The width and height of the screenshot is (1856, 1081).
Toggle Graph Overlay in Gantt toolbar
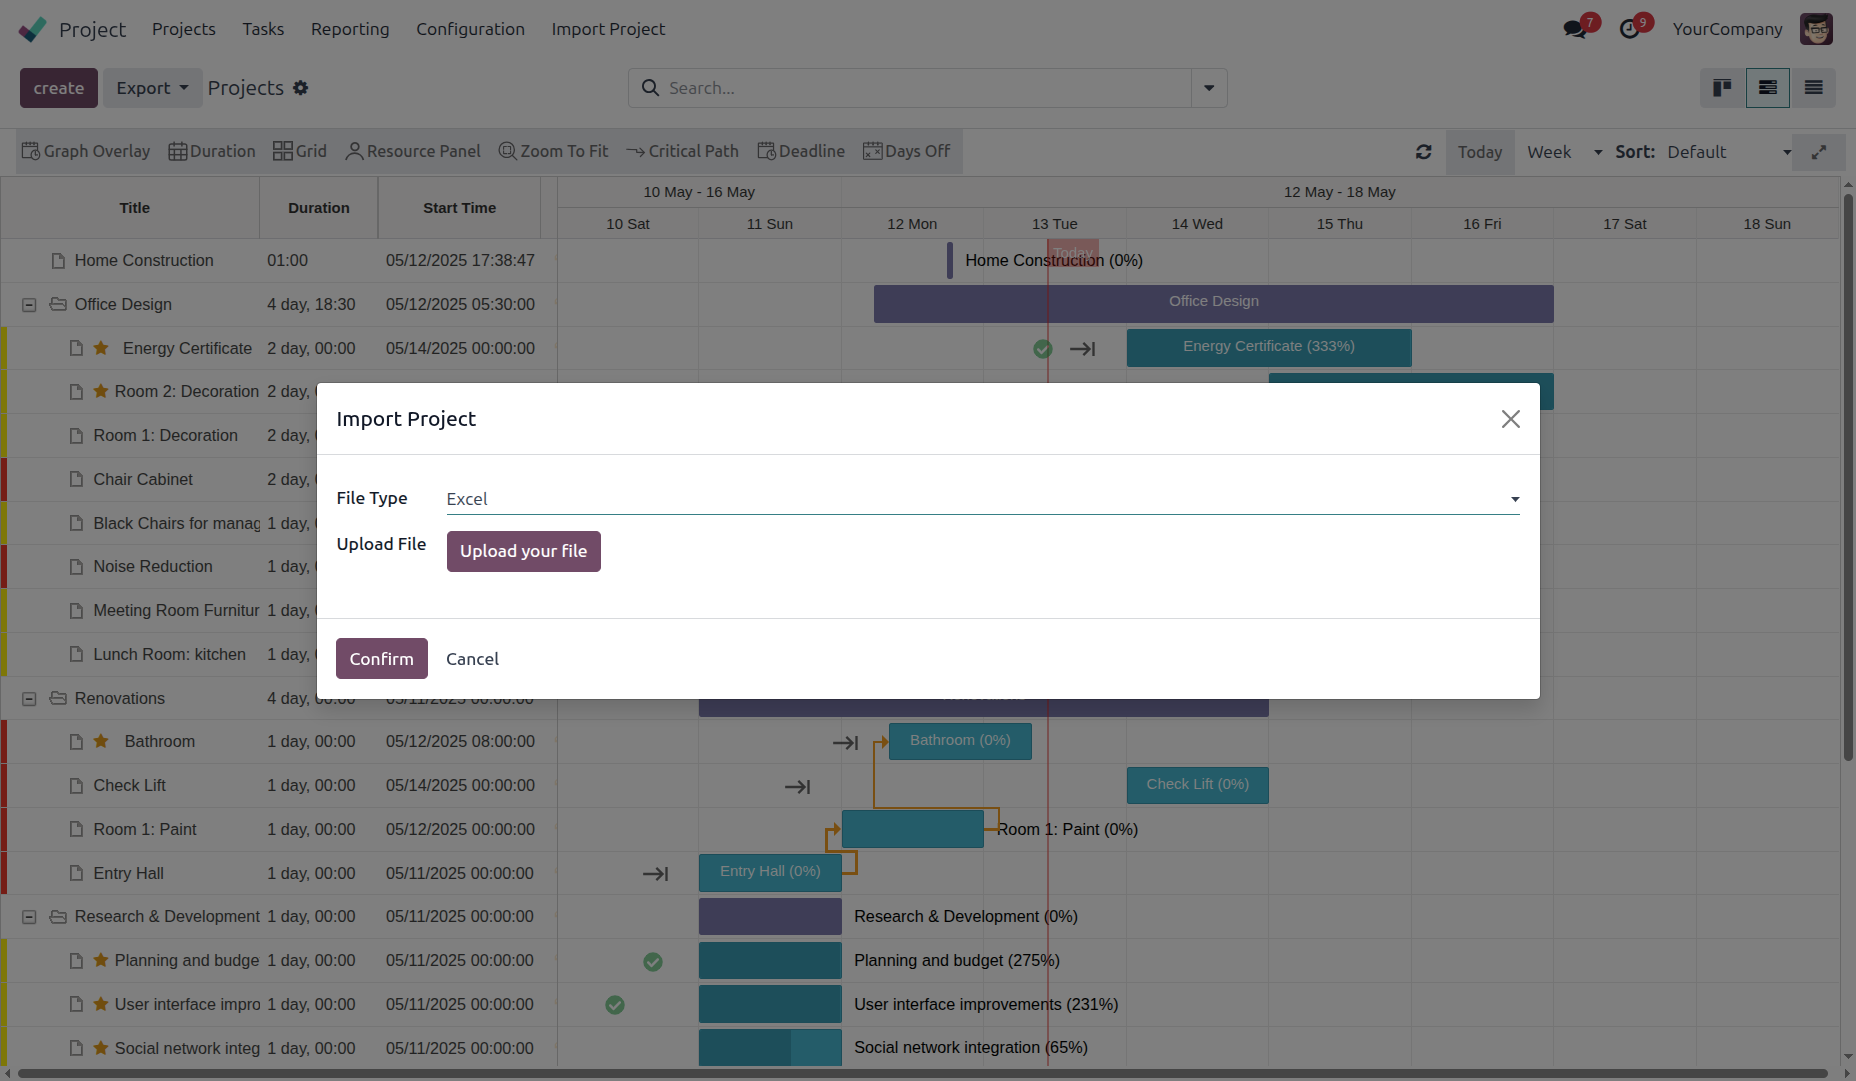click(x=86, y=151)
